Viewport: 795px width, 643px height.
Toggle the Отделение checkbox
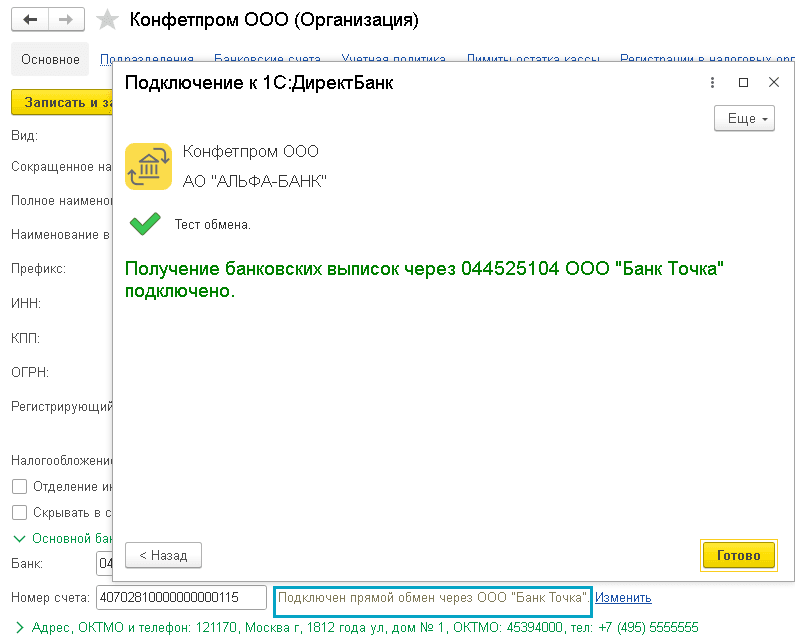(19, 486)
